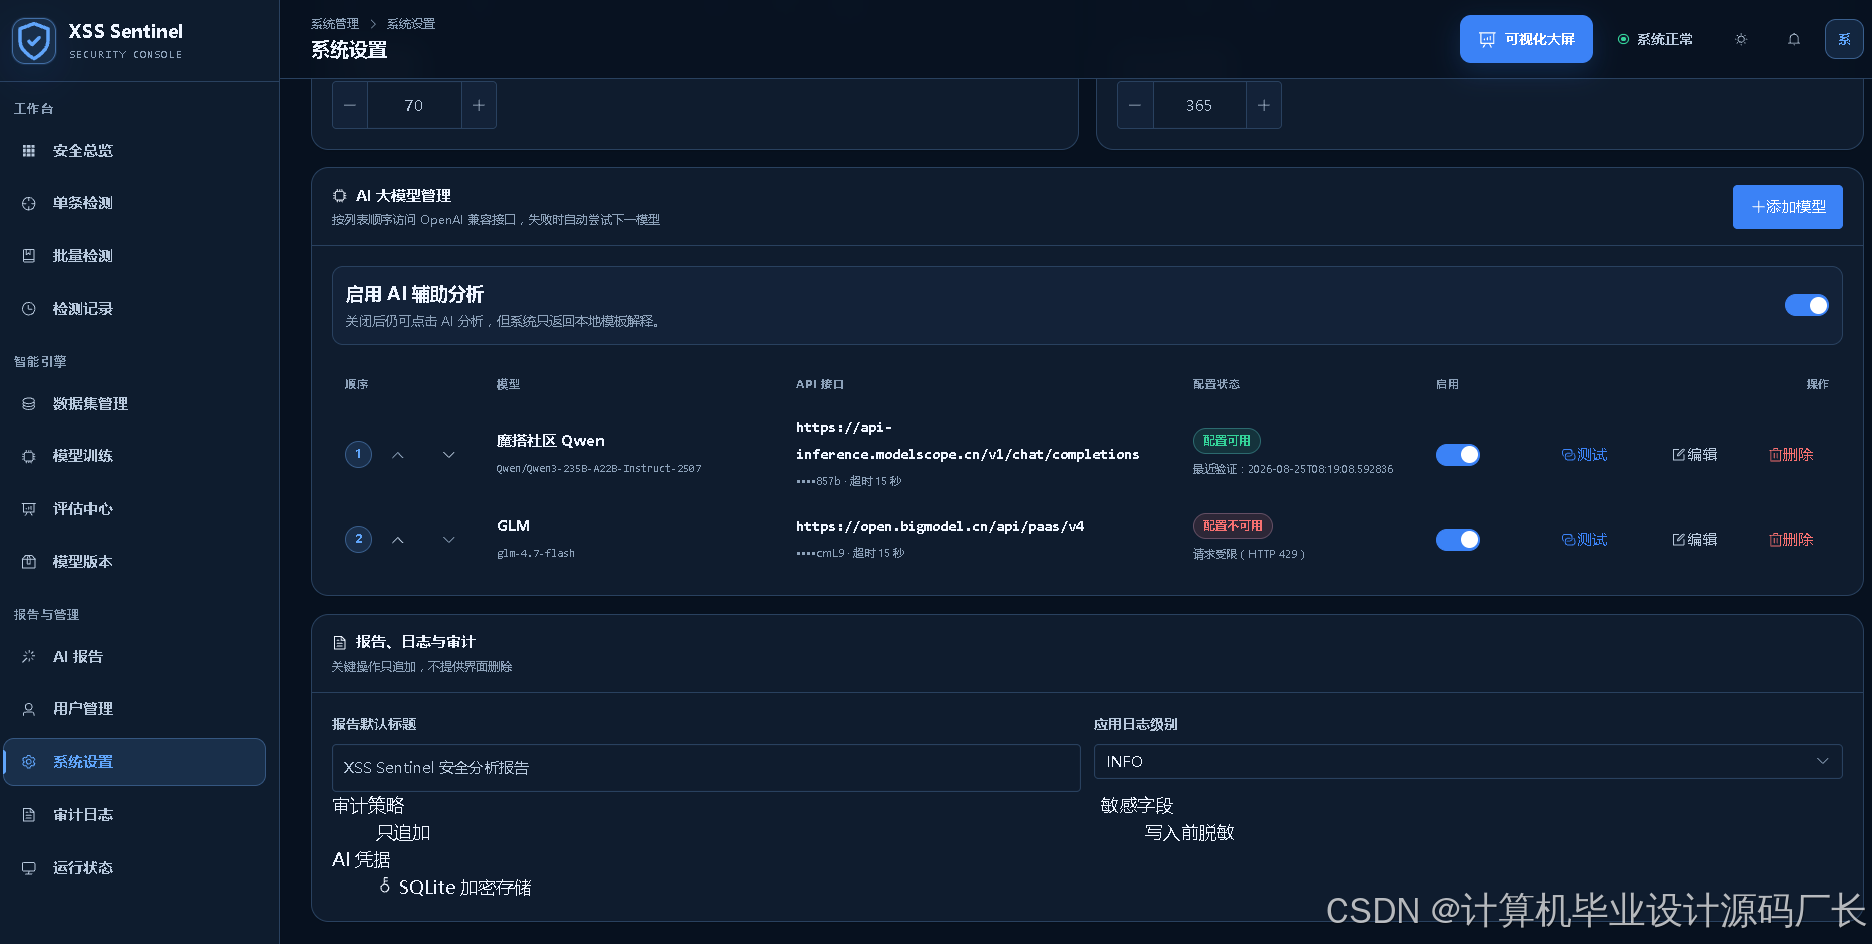
Task: Open the 应用日志级别 INFO dropdown
Action: (1468, 762)
